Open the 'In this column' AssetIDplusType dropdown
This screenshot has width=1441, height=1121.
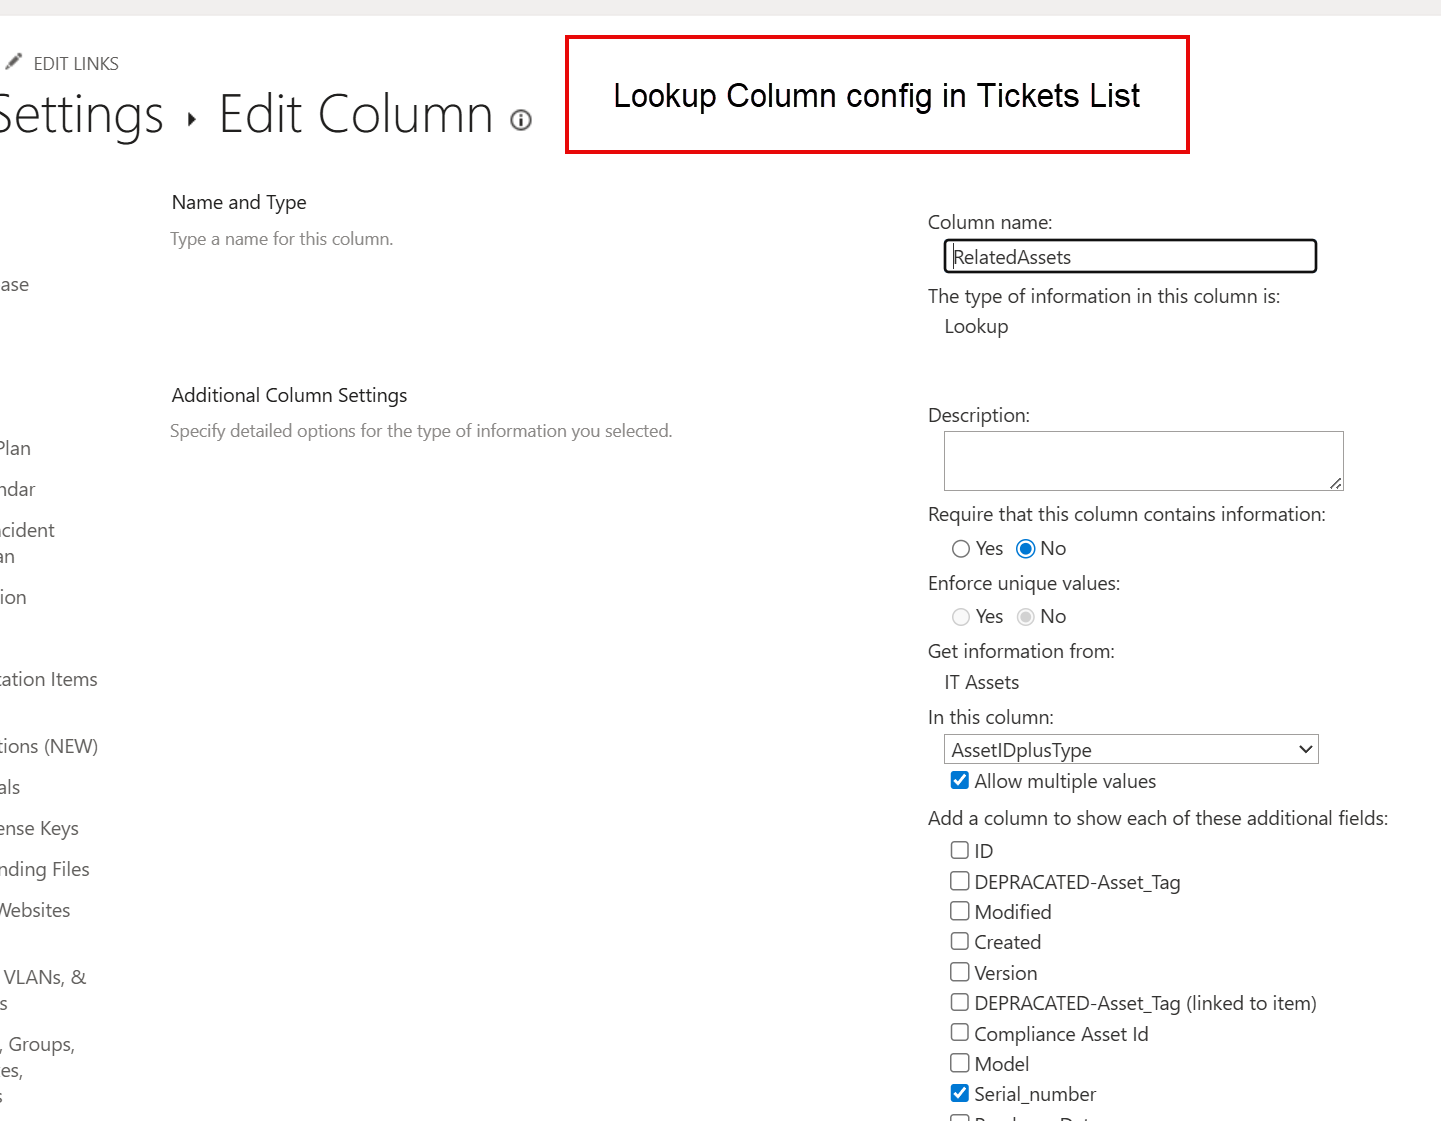point(1130,750)
